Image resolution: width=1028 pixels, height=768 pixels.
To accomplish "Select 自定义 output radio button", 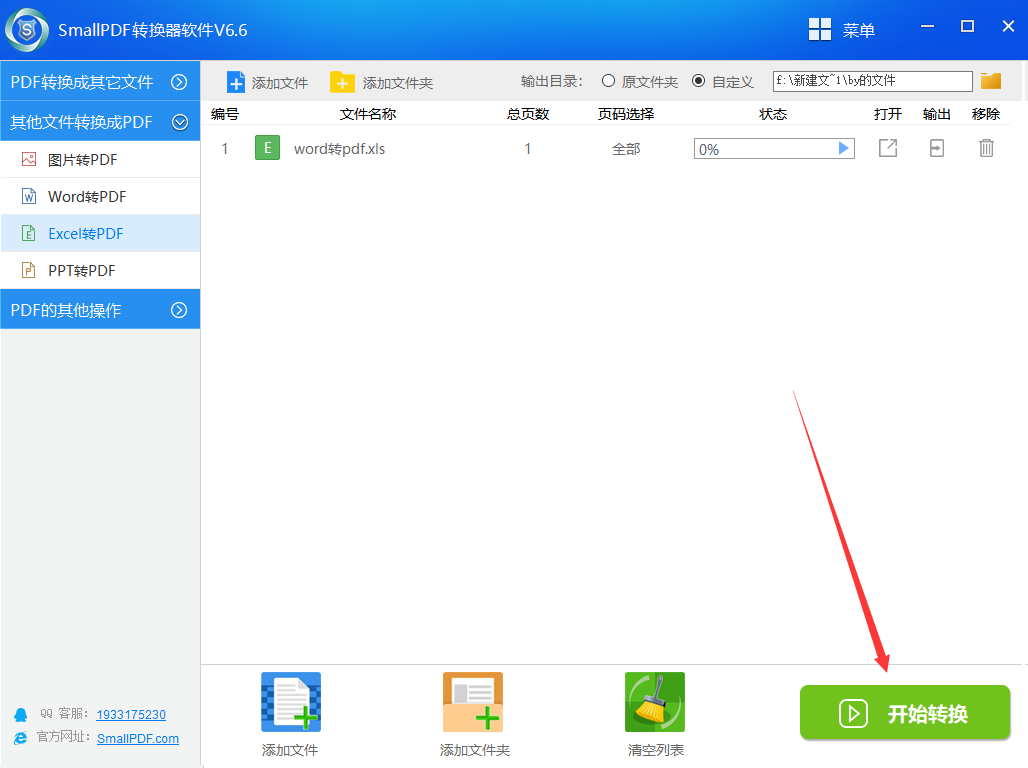I will (x=698, y=81).
